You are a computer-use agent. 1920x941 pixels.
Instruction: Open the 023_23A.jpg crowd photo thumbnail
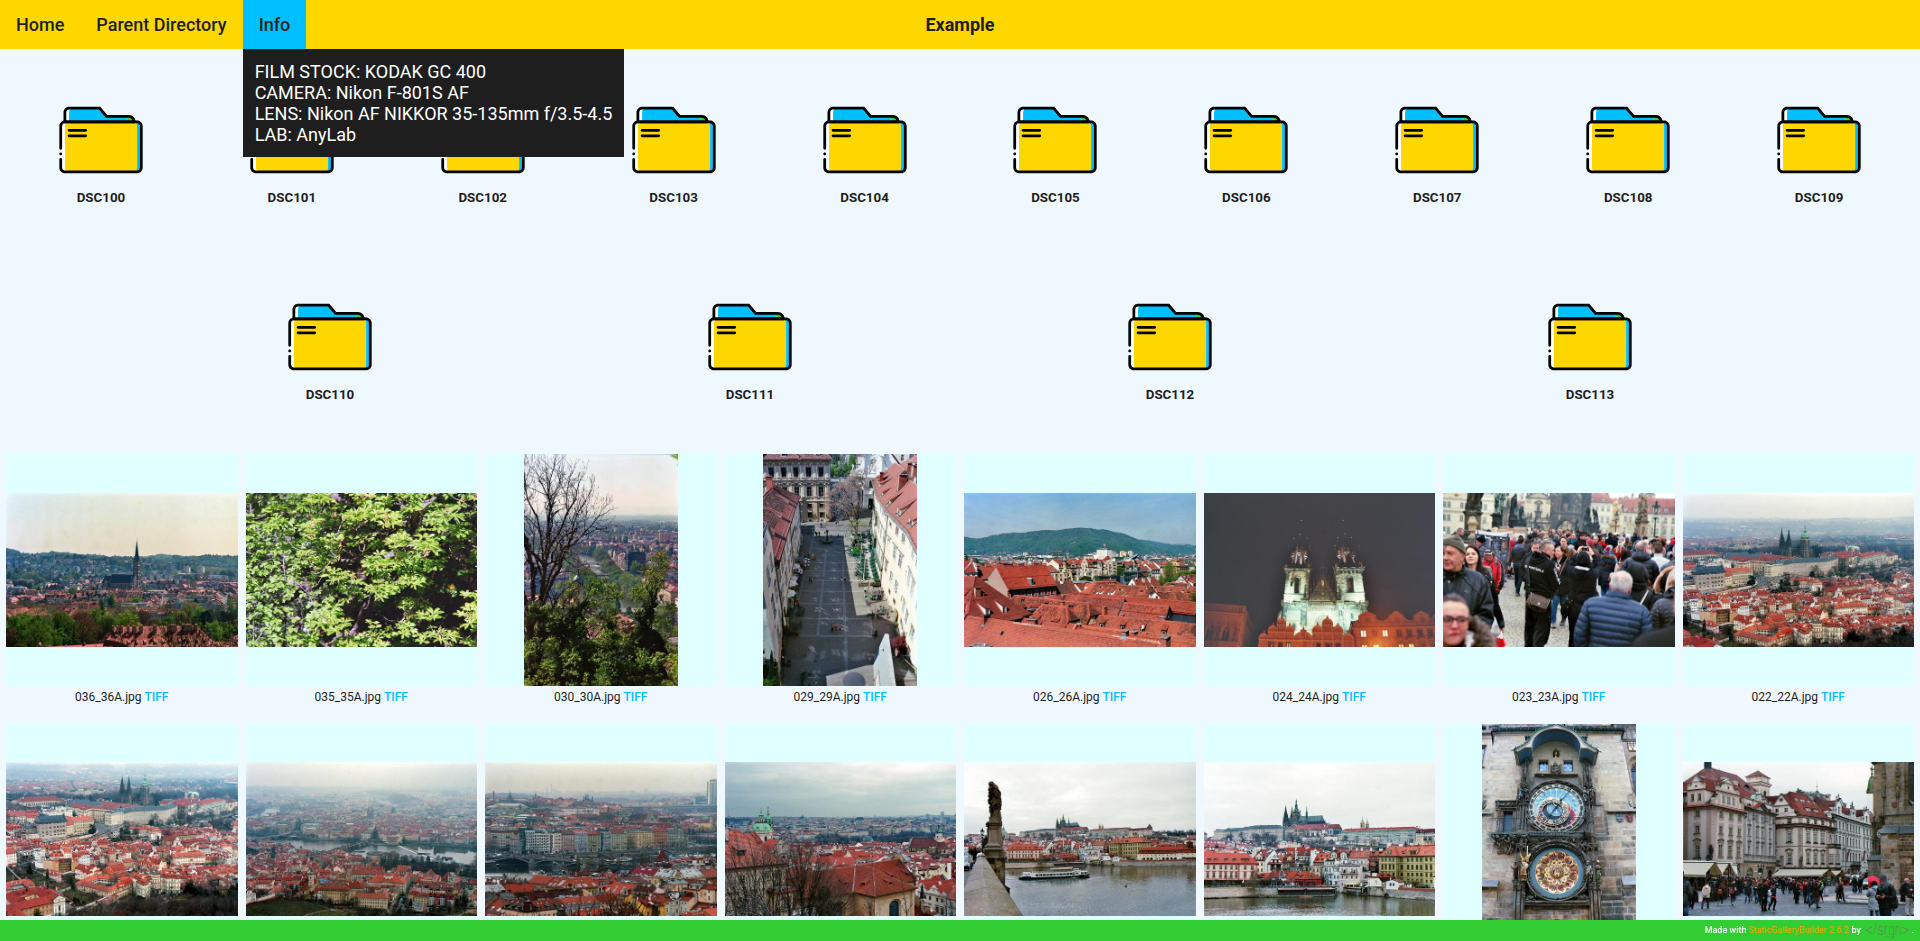point(1558,570)
